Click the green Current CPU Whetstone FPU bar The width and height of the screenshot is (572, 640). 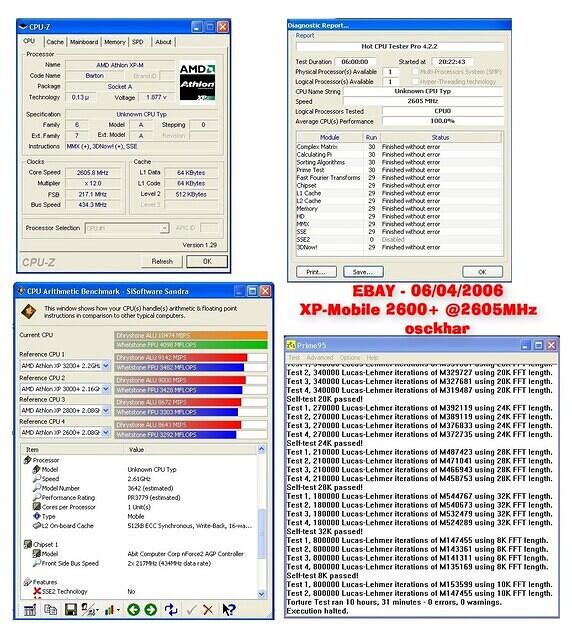[191, 345]
